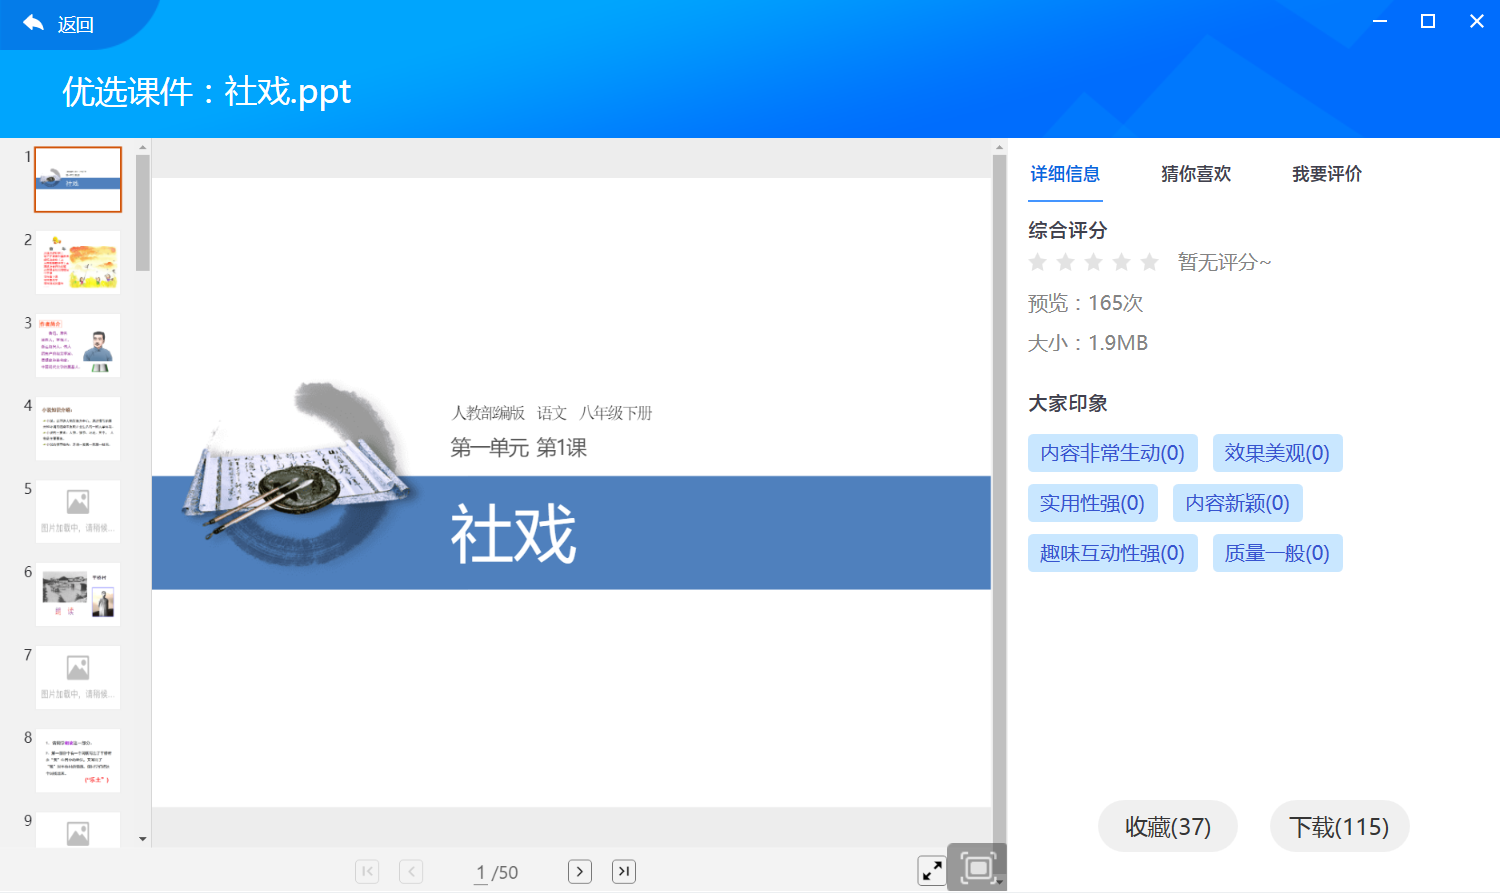Go to the previous slide page
Screen dimensions: 1500x893
pyautogui.click(x=411, y=871)
